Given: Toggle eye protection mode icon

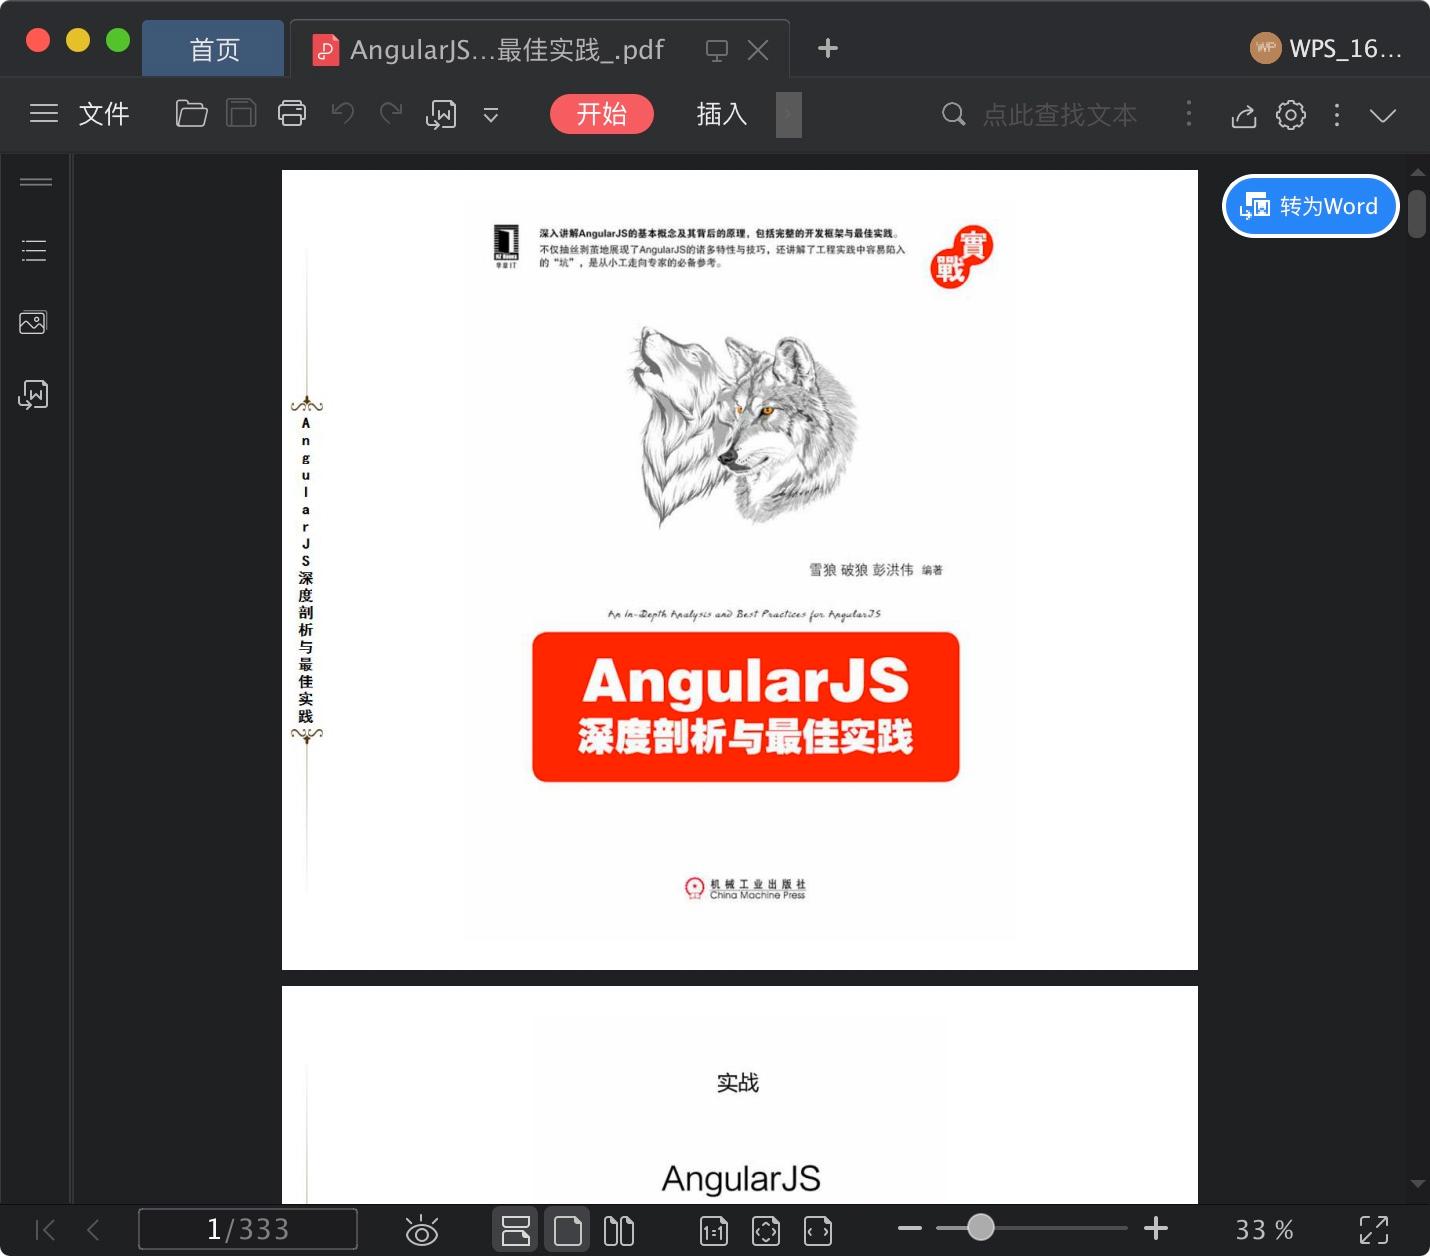Looking at the screenshot, I should pyautogui.click(x=421, y=1230).
